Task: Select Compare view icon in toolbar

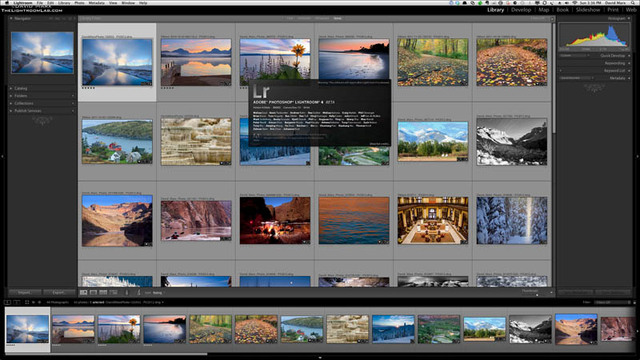Action: coord(103,293)
